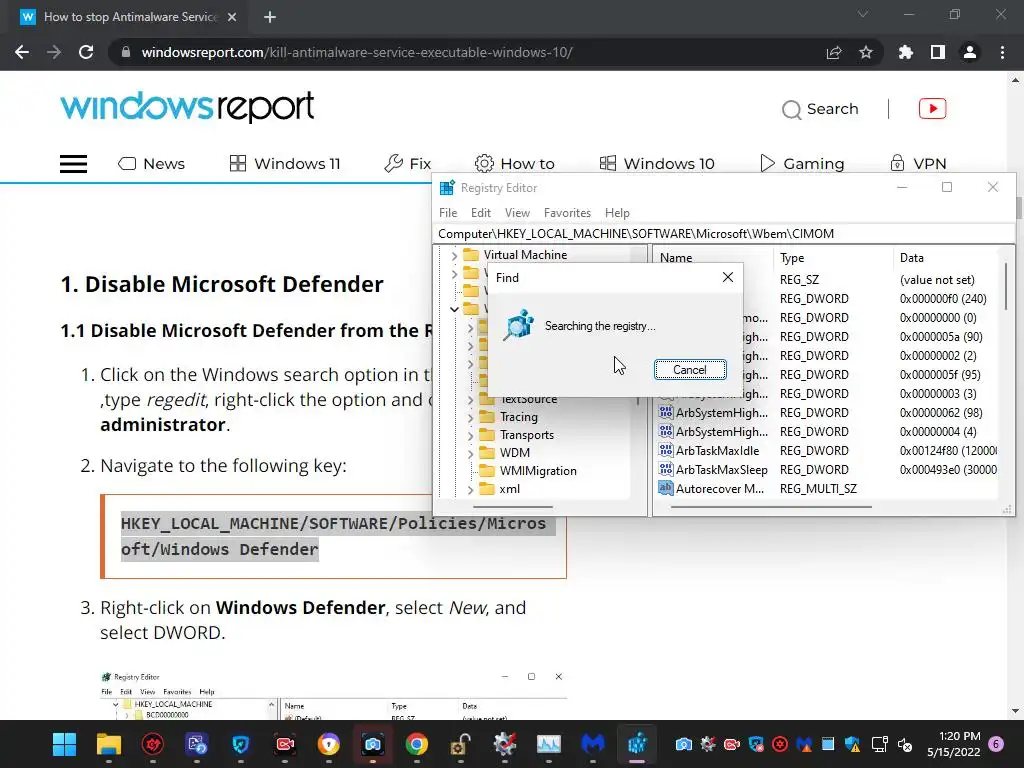Click the '0x000000f0 (240)' data cell
The image size is (1024, 768).
click(x=943, y=298)
